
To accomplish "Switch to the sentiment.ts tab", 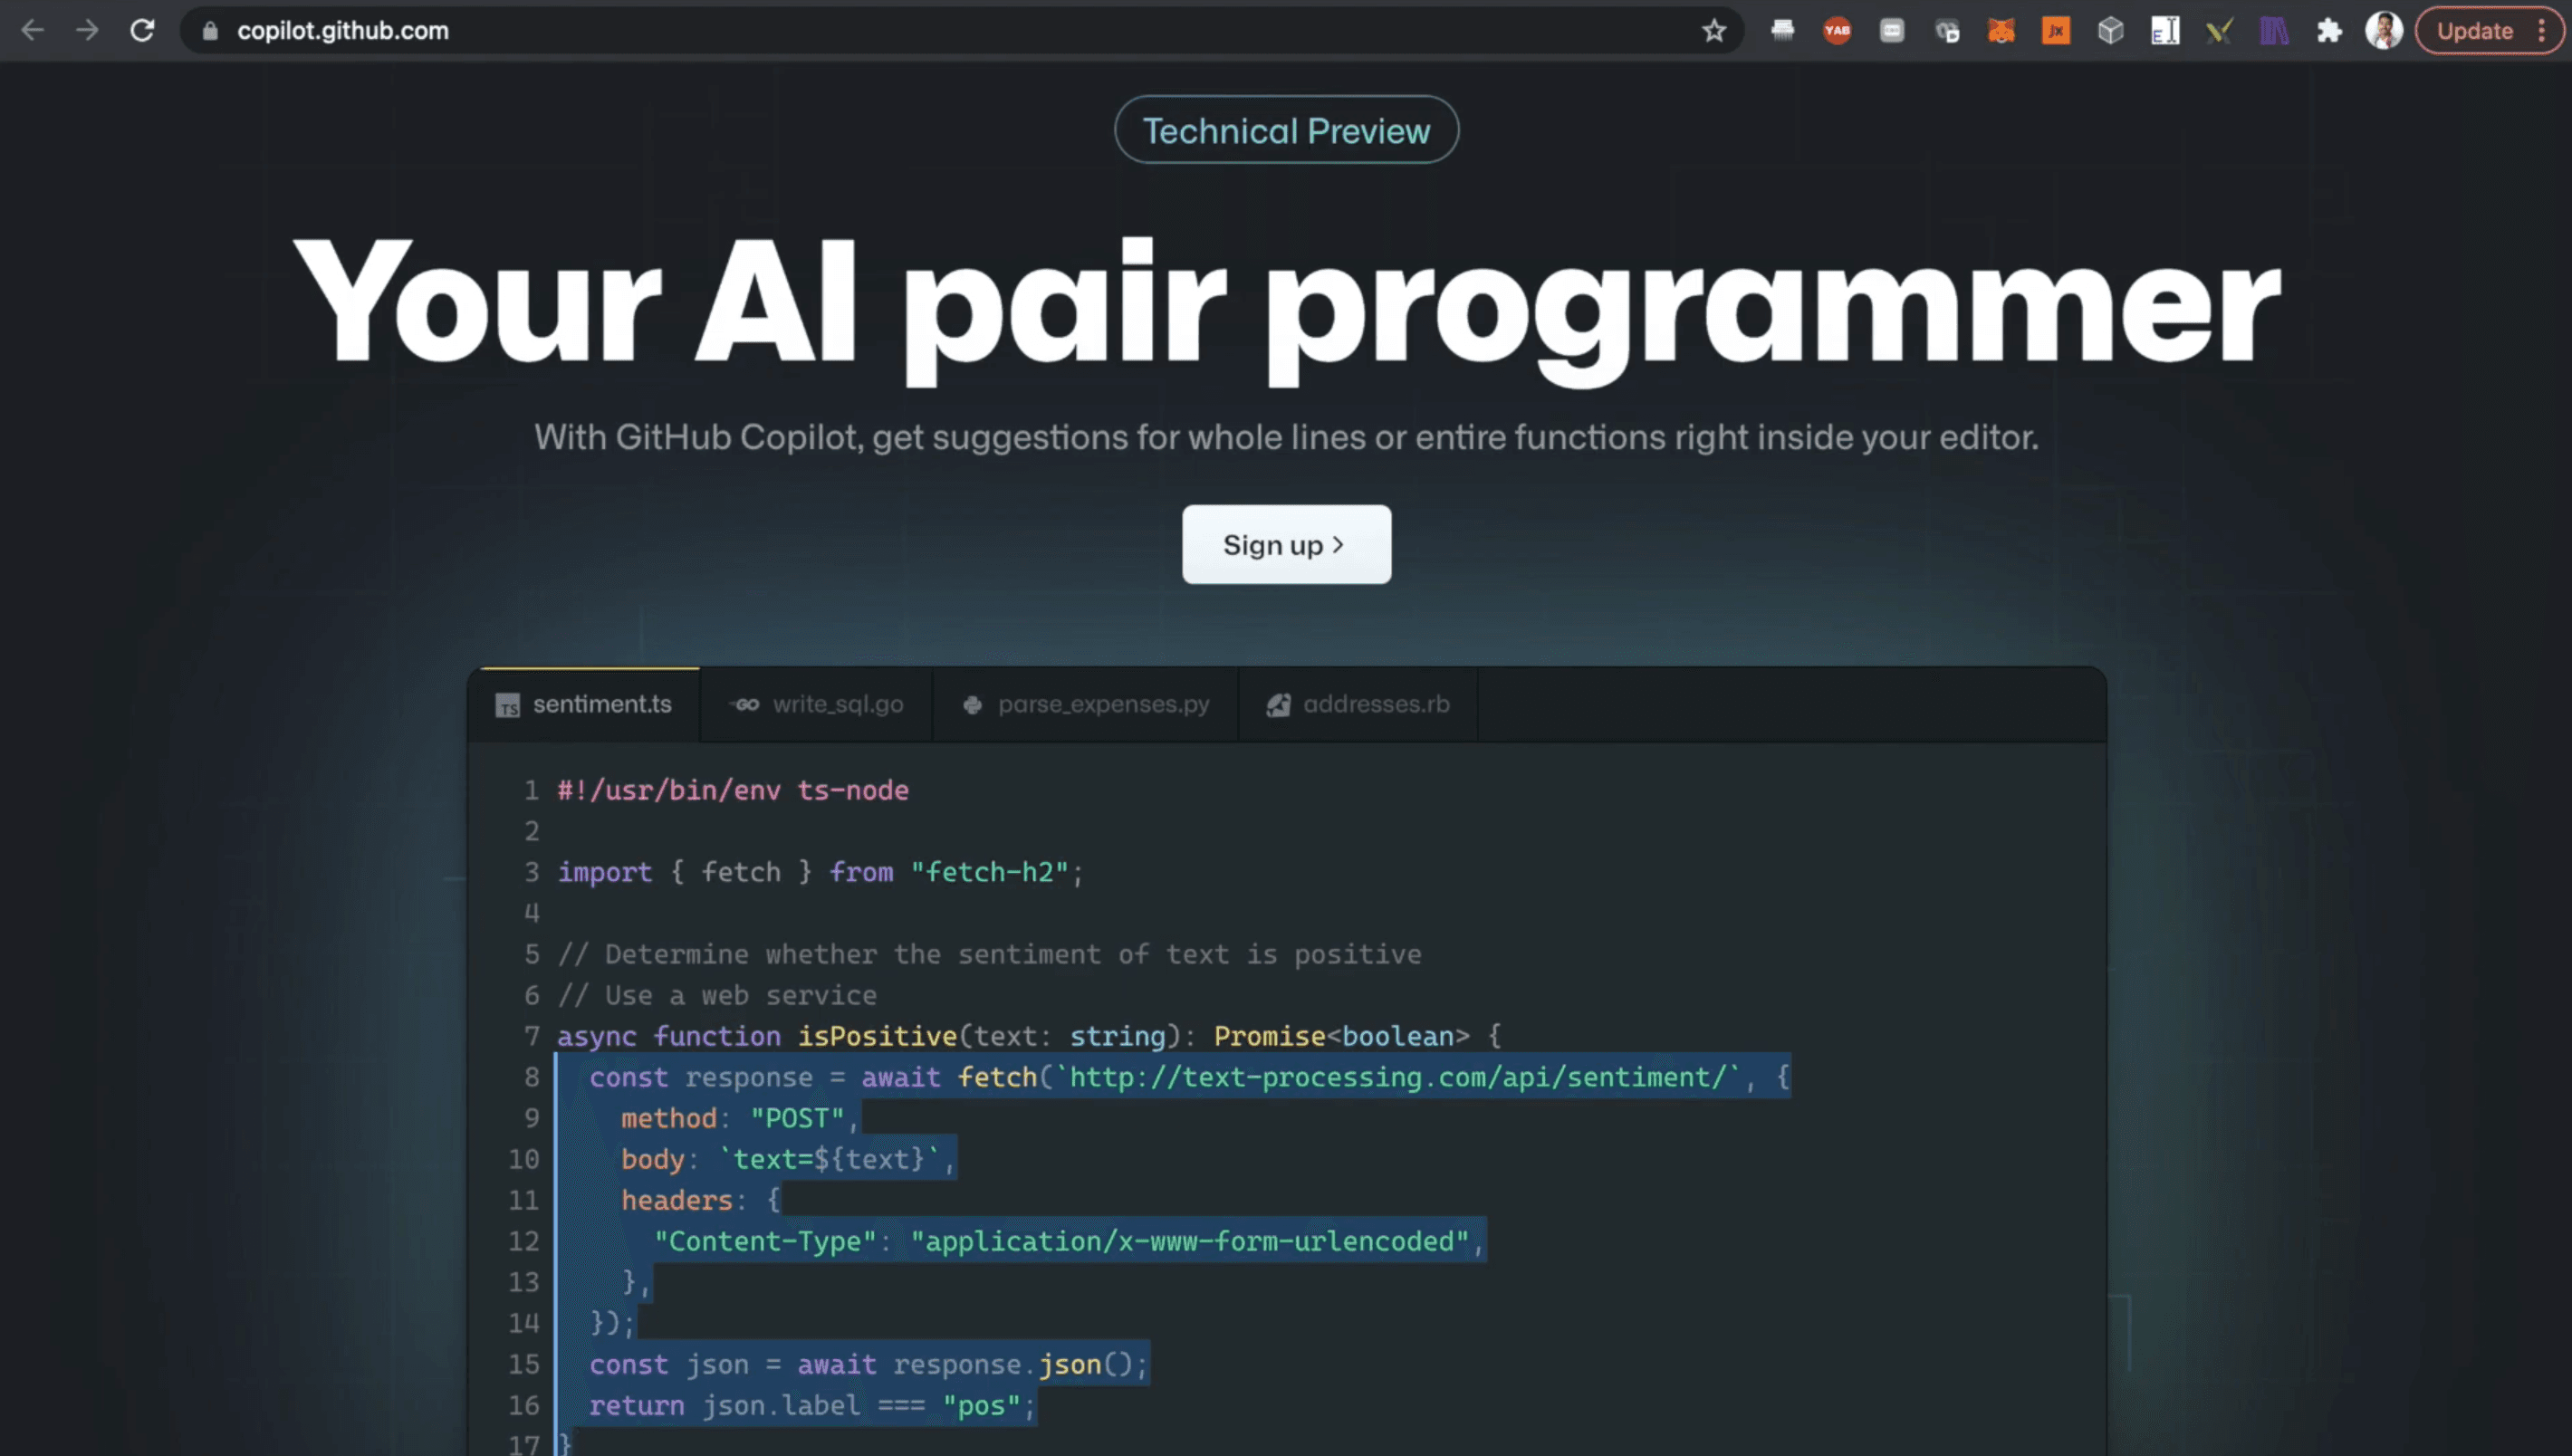I will point(584,704).
